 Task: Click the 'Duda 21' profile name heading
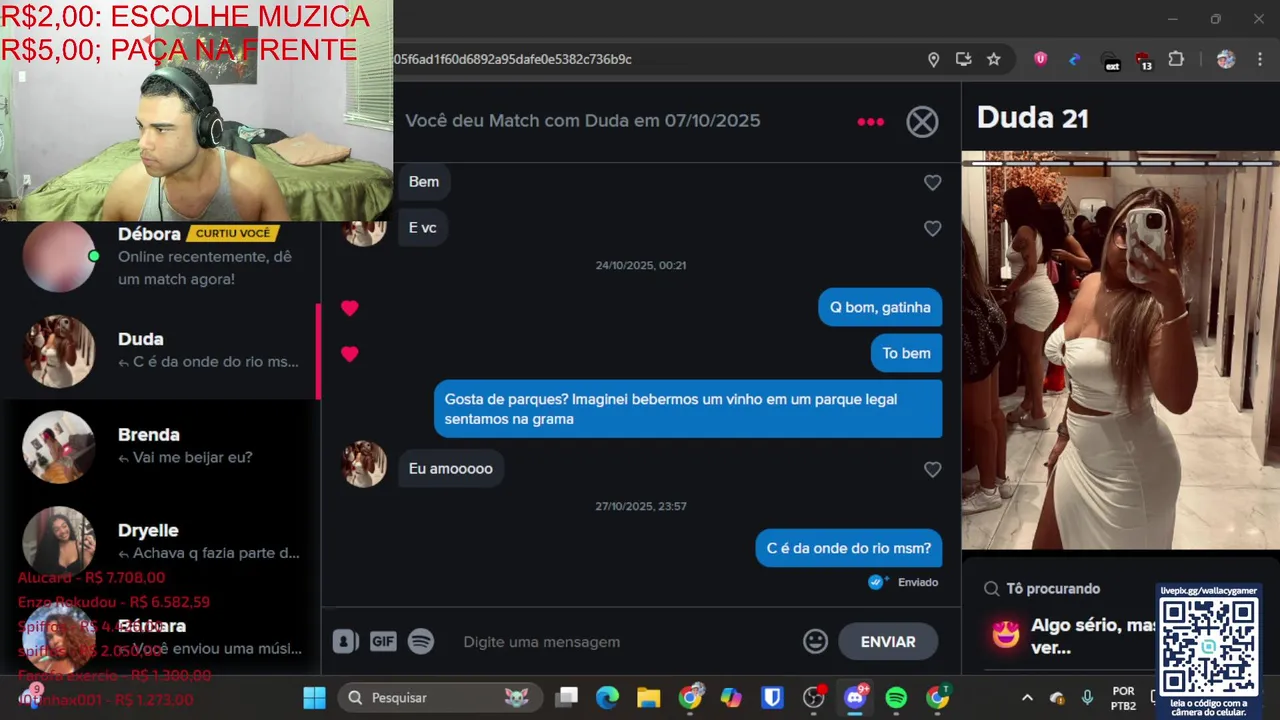tap(1032, 118)
